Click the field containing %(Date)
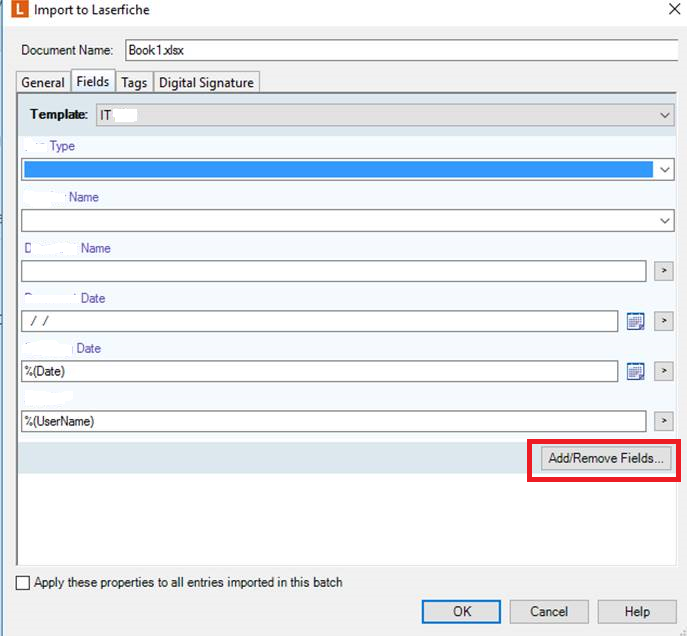 point(319,371)
